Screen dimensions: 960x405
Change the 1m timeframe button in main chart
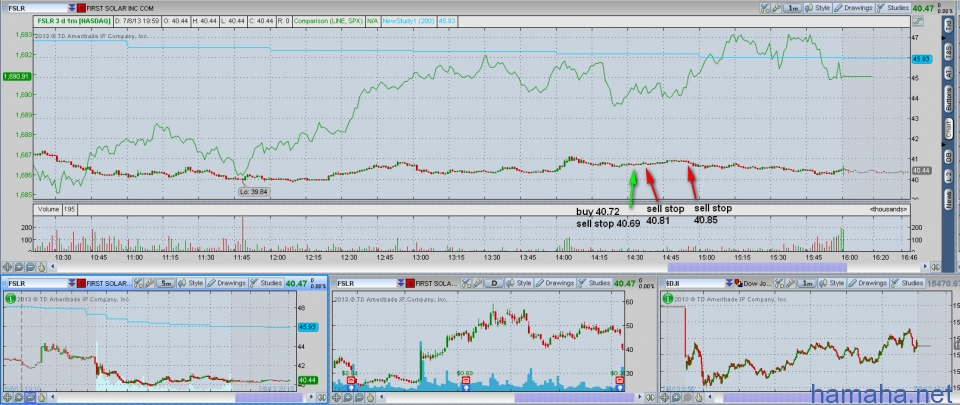point(793,8)
